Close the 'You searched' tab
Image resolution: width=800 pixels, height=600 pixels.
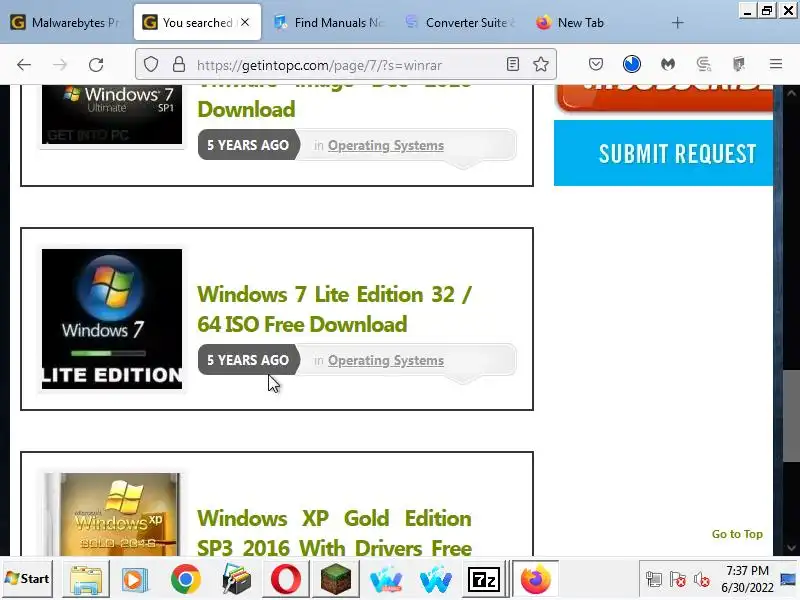point(245,22)
